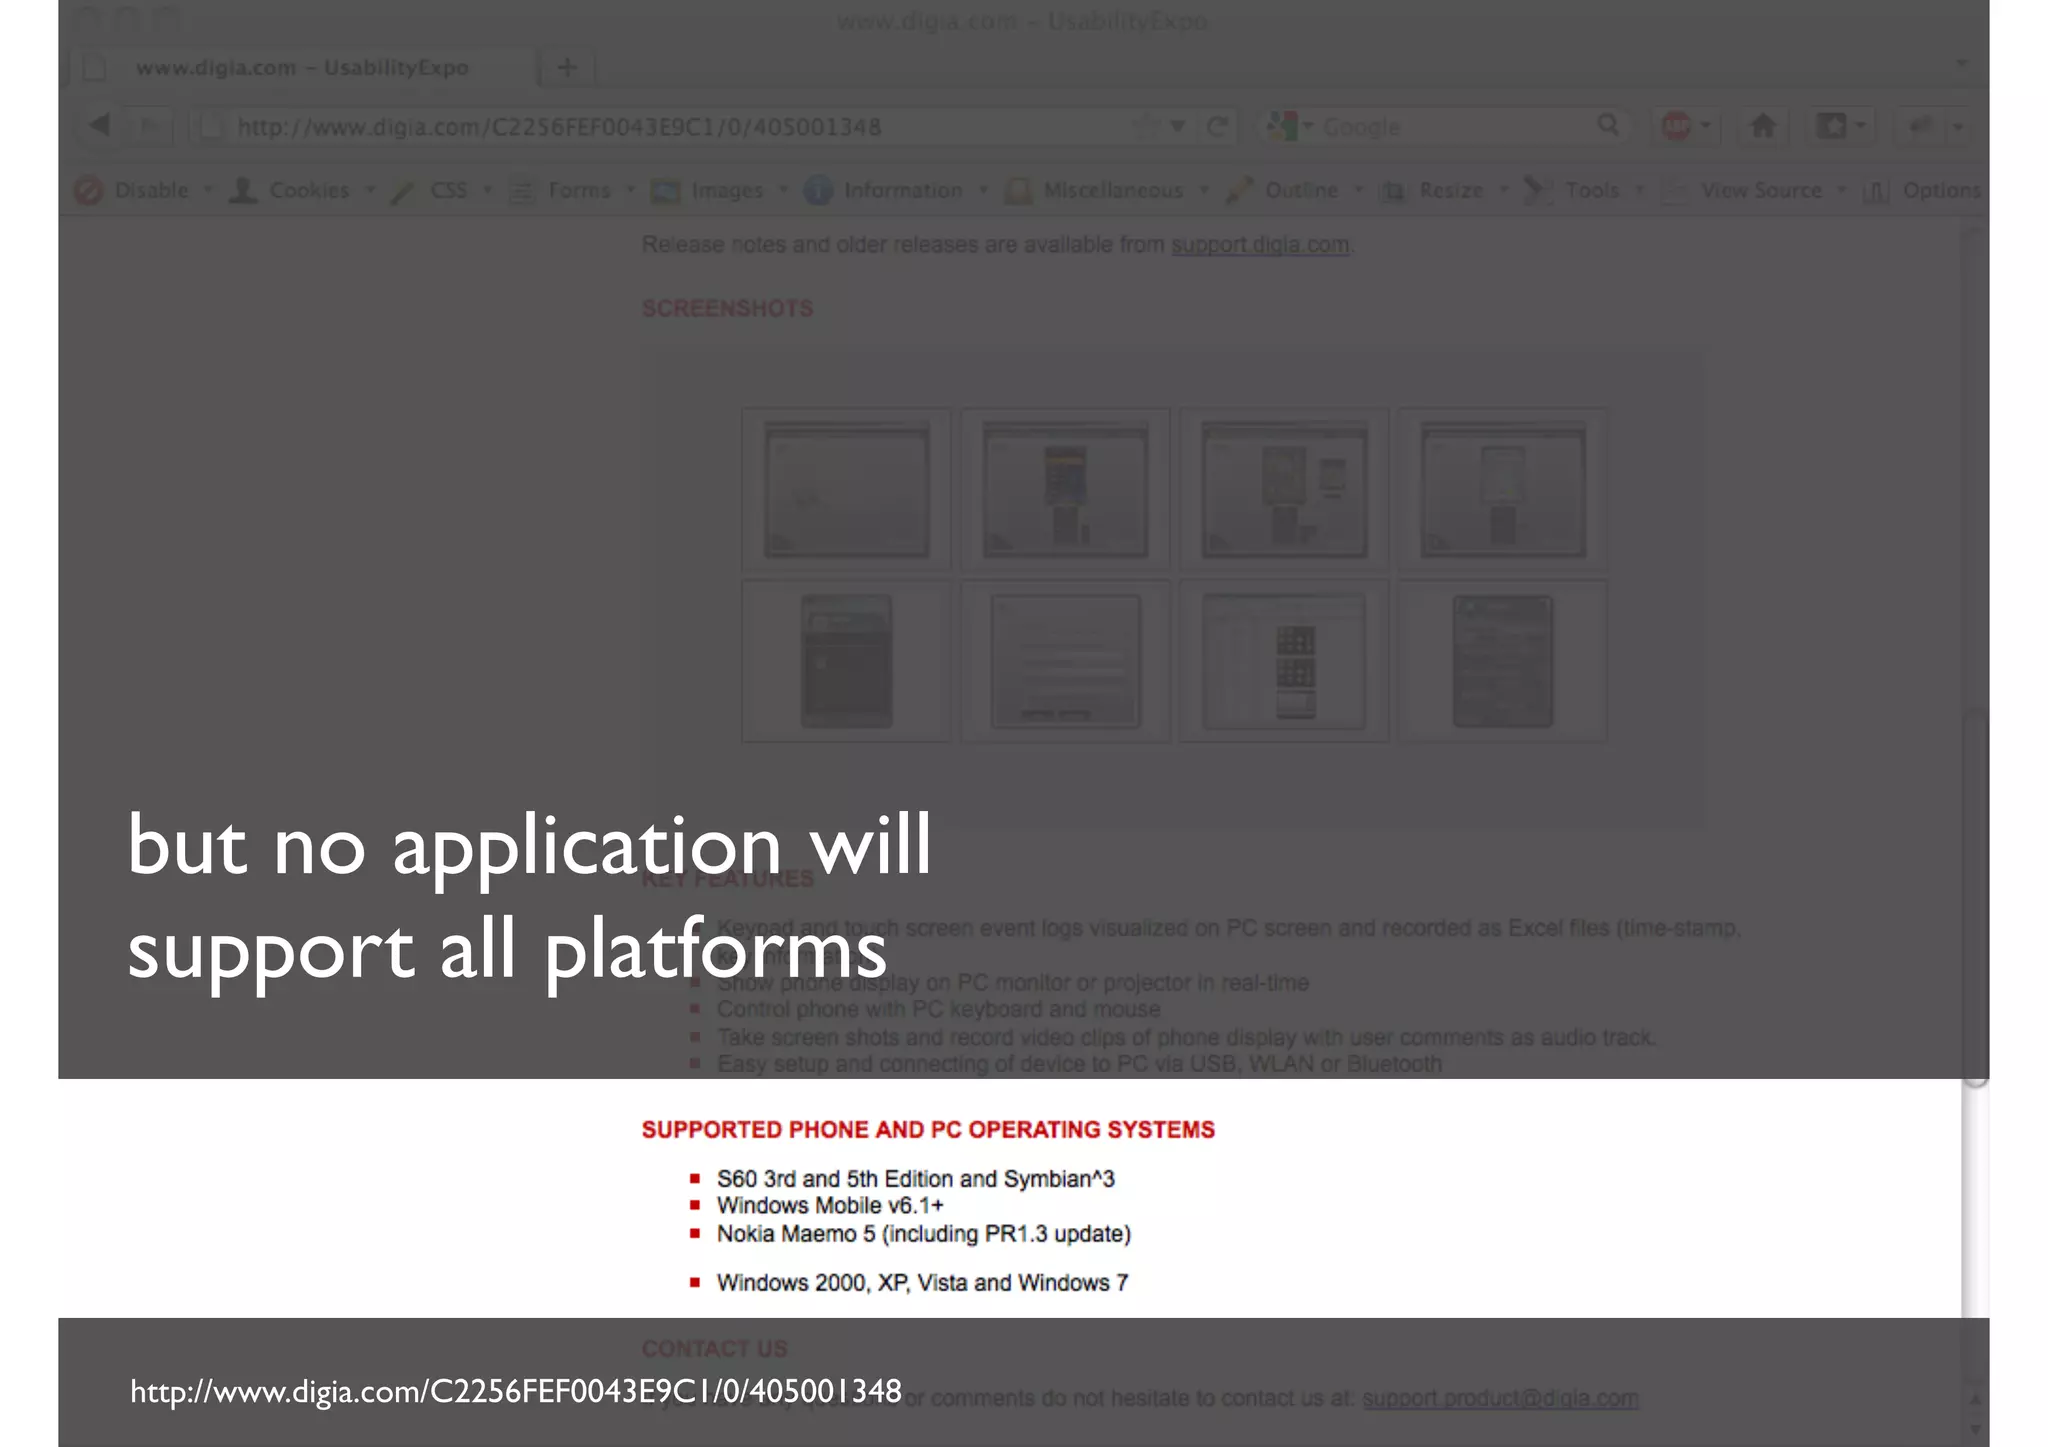Screen dimensions: 2048x1447
Task: Reload the page with the refresh icon
Action: point(1217,127)
